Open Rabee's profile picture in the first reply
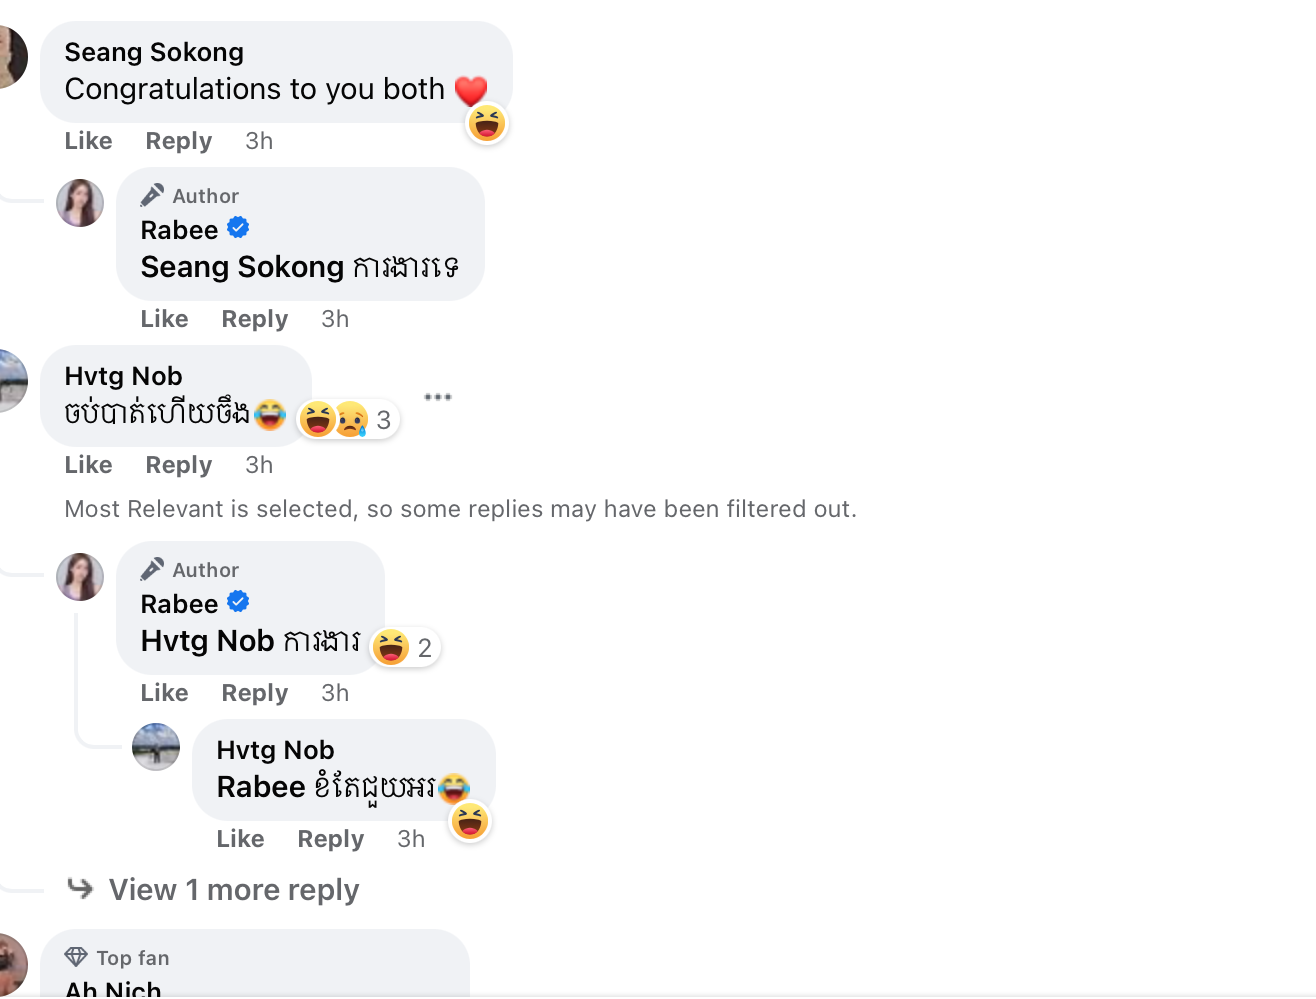 click(x=80, y=203)
